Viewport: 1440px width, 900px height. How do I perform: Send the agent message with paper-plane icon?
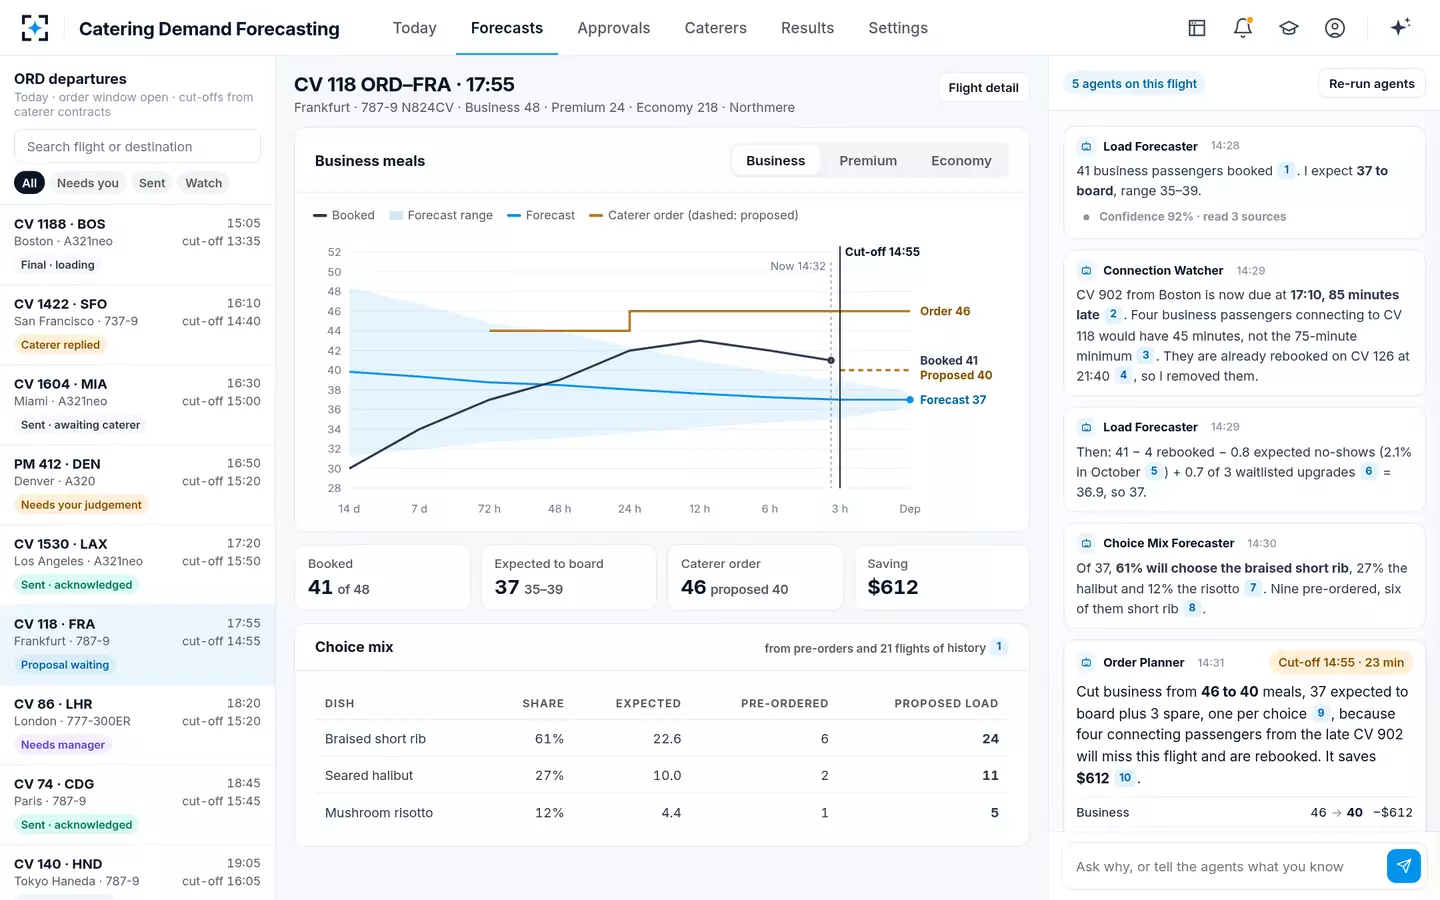pyautogui.click(x=1404, y=866)
